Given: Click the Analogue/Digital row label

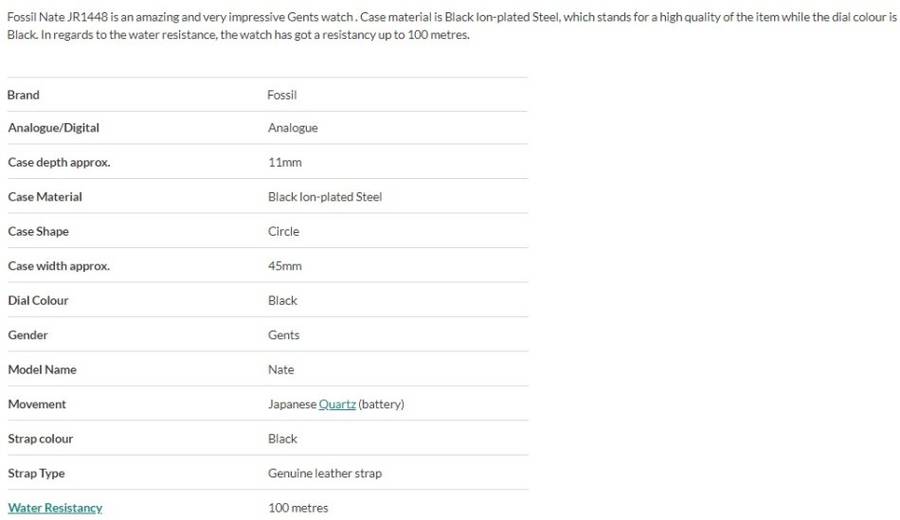Looking at the screenshot, I should pyautogui.click(x=53, y=128).
